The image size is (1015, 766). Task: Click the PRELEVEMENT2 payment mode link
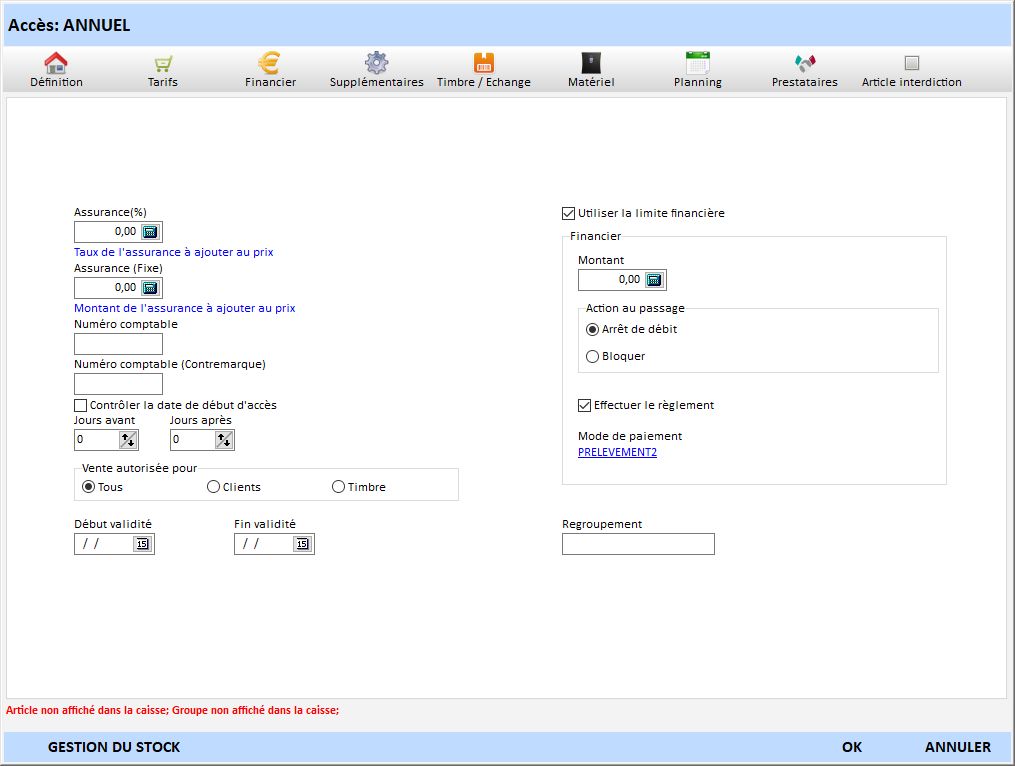617,452
